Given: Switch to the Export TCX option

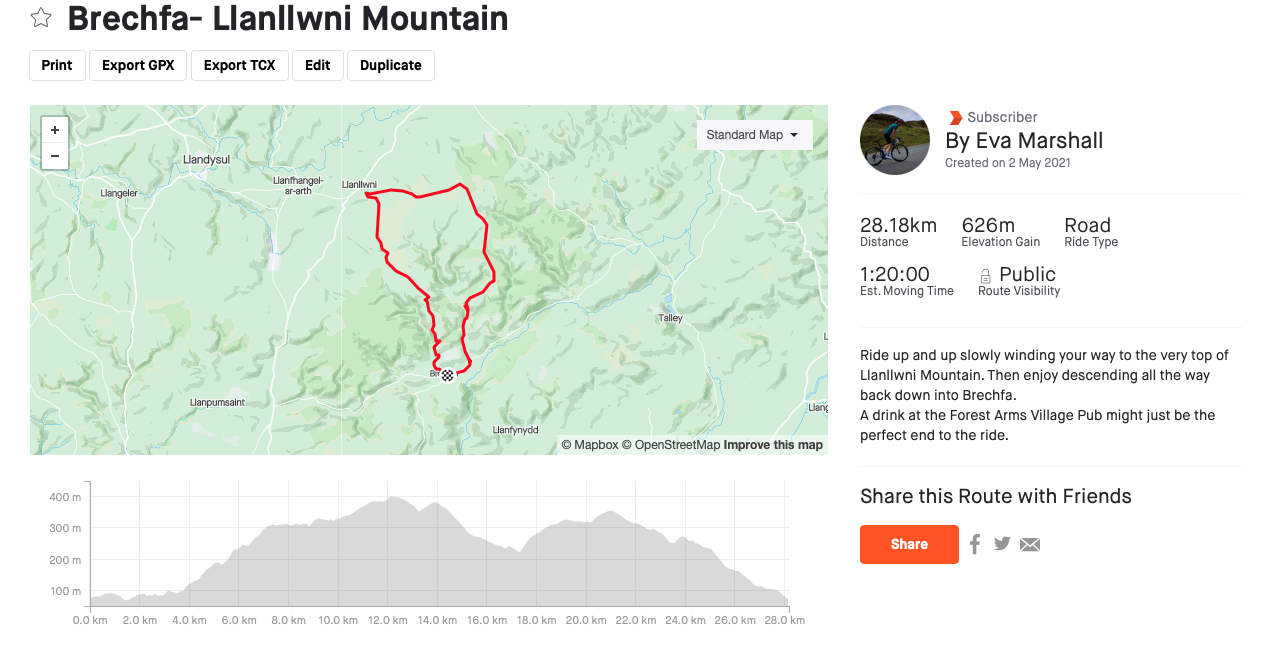Looking at the screenshot, I should click(x=239, y=65).
